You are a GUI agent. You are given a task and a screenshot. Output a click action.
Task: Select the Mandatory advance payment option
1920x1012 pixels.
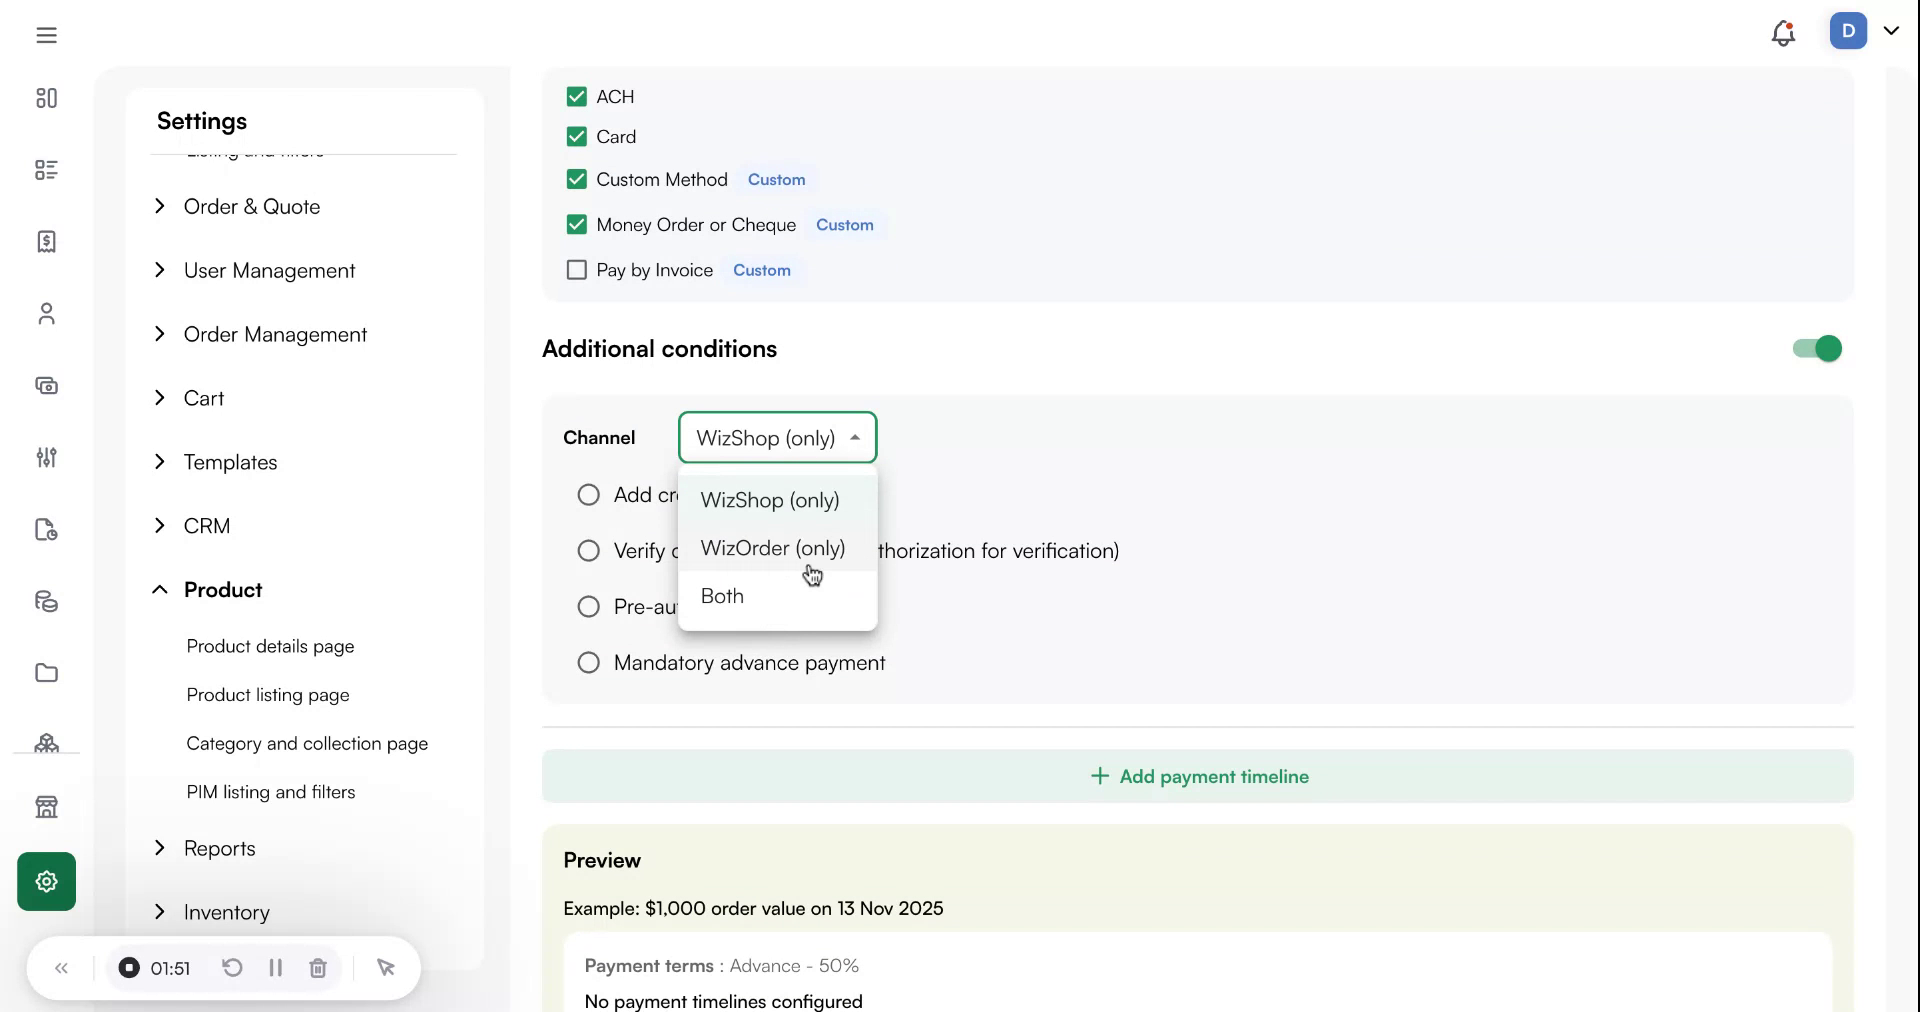[x=588, y=662]
